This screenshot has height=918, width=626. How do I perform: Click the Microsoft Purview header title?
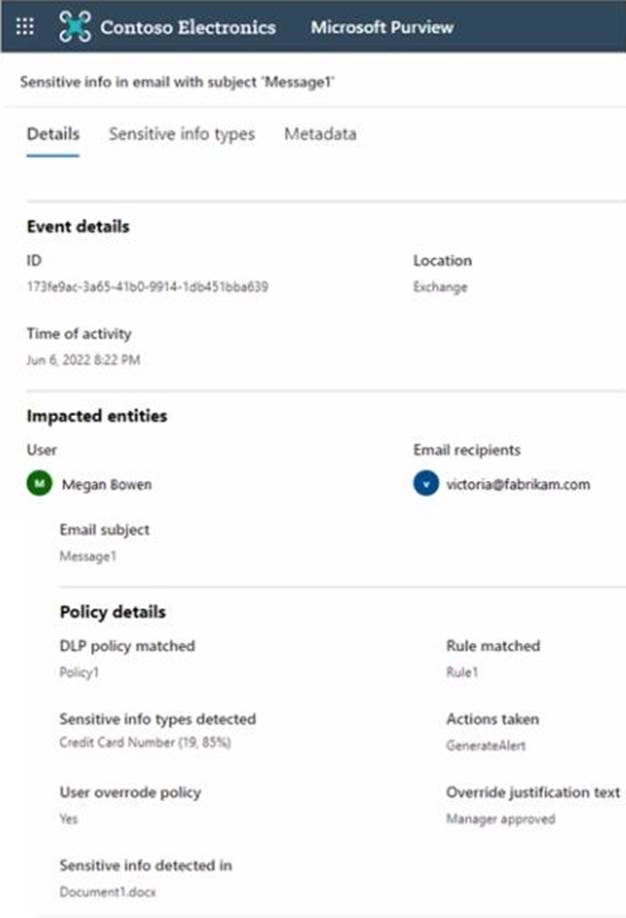pyautogui.click(x=382, y=27)
